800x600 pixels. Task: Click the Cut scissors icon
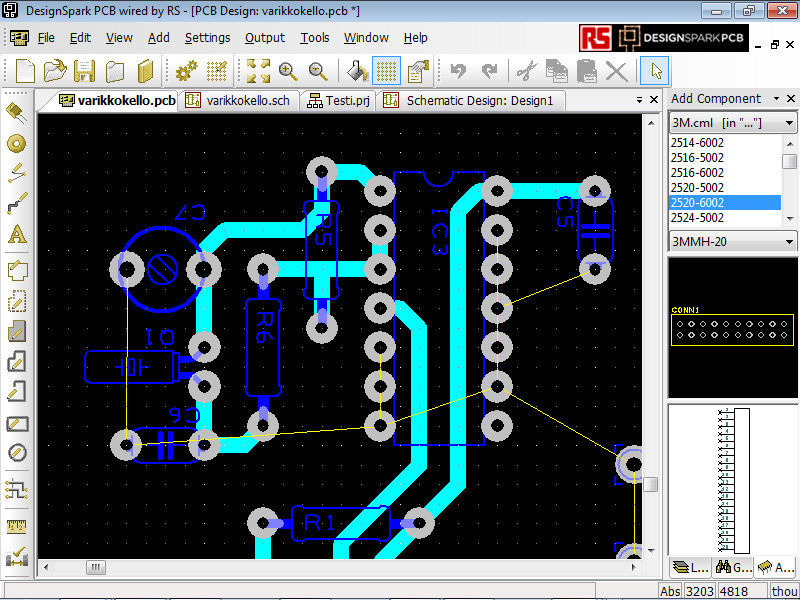tap(526, 71)
